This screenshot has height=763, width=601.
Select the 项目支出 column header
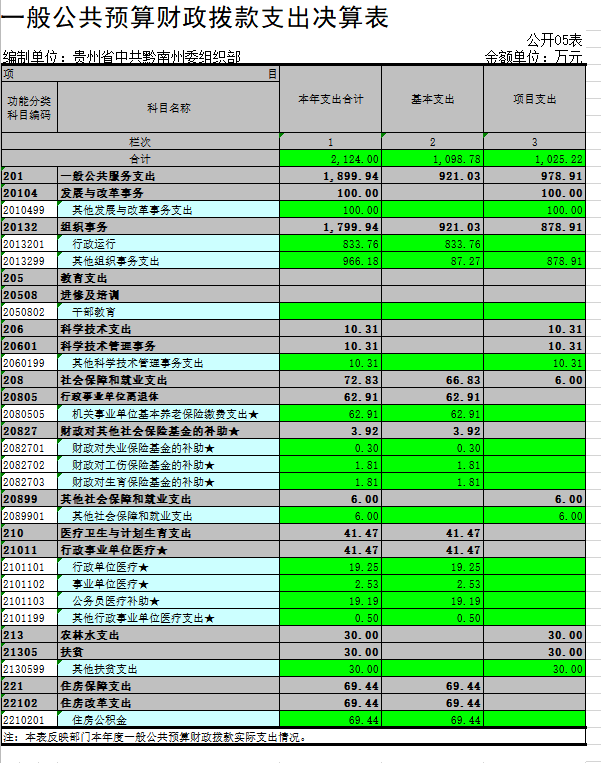(534, 100)
